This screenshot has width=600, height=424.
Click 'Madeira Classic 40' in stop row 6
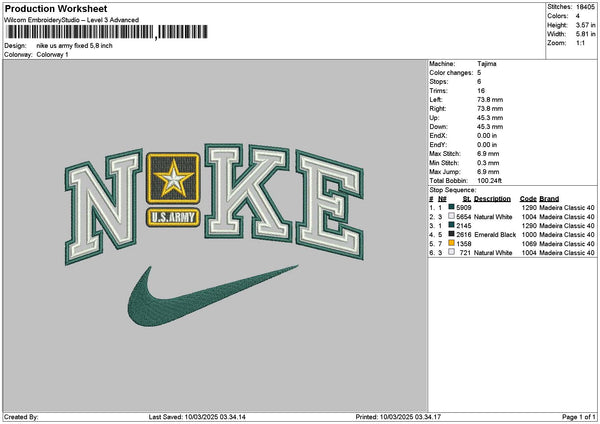click(567, 253)
